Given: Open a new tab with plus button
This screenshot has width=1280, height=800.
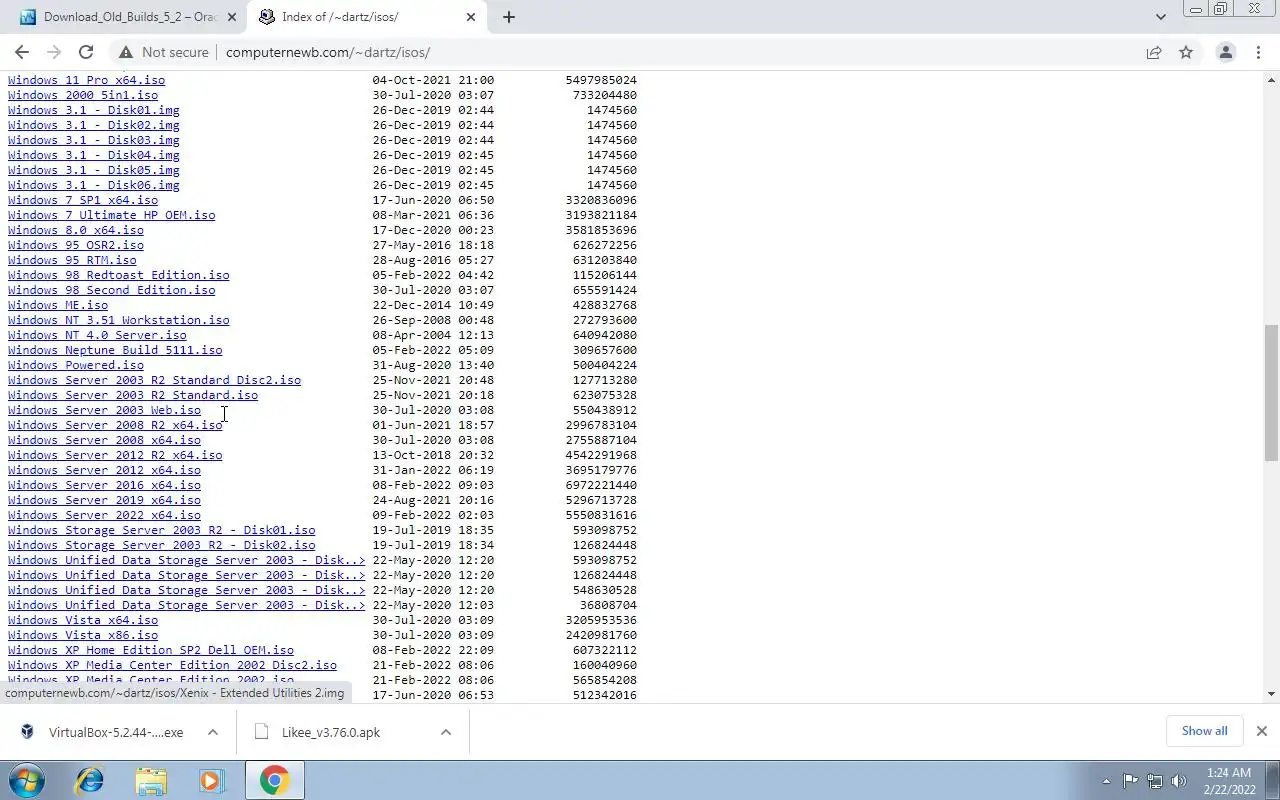Looking at the screenshot, I should click(509, 17).
